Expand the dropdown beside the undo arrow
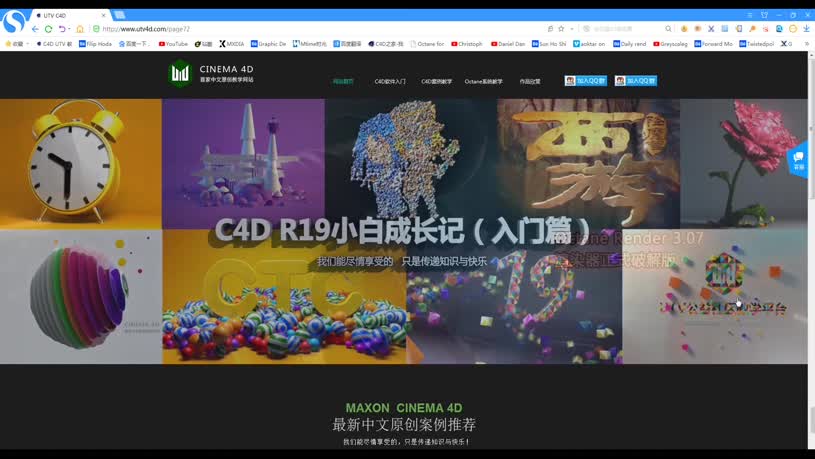 click(69, 29)
